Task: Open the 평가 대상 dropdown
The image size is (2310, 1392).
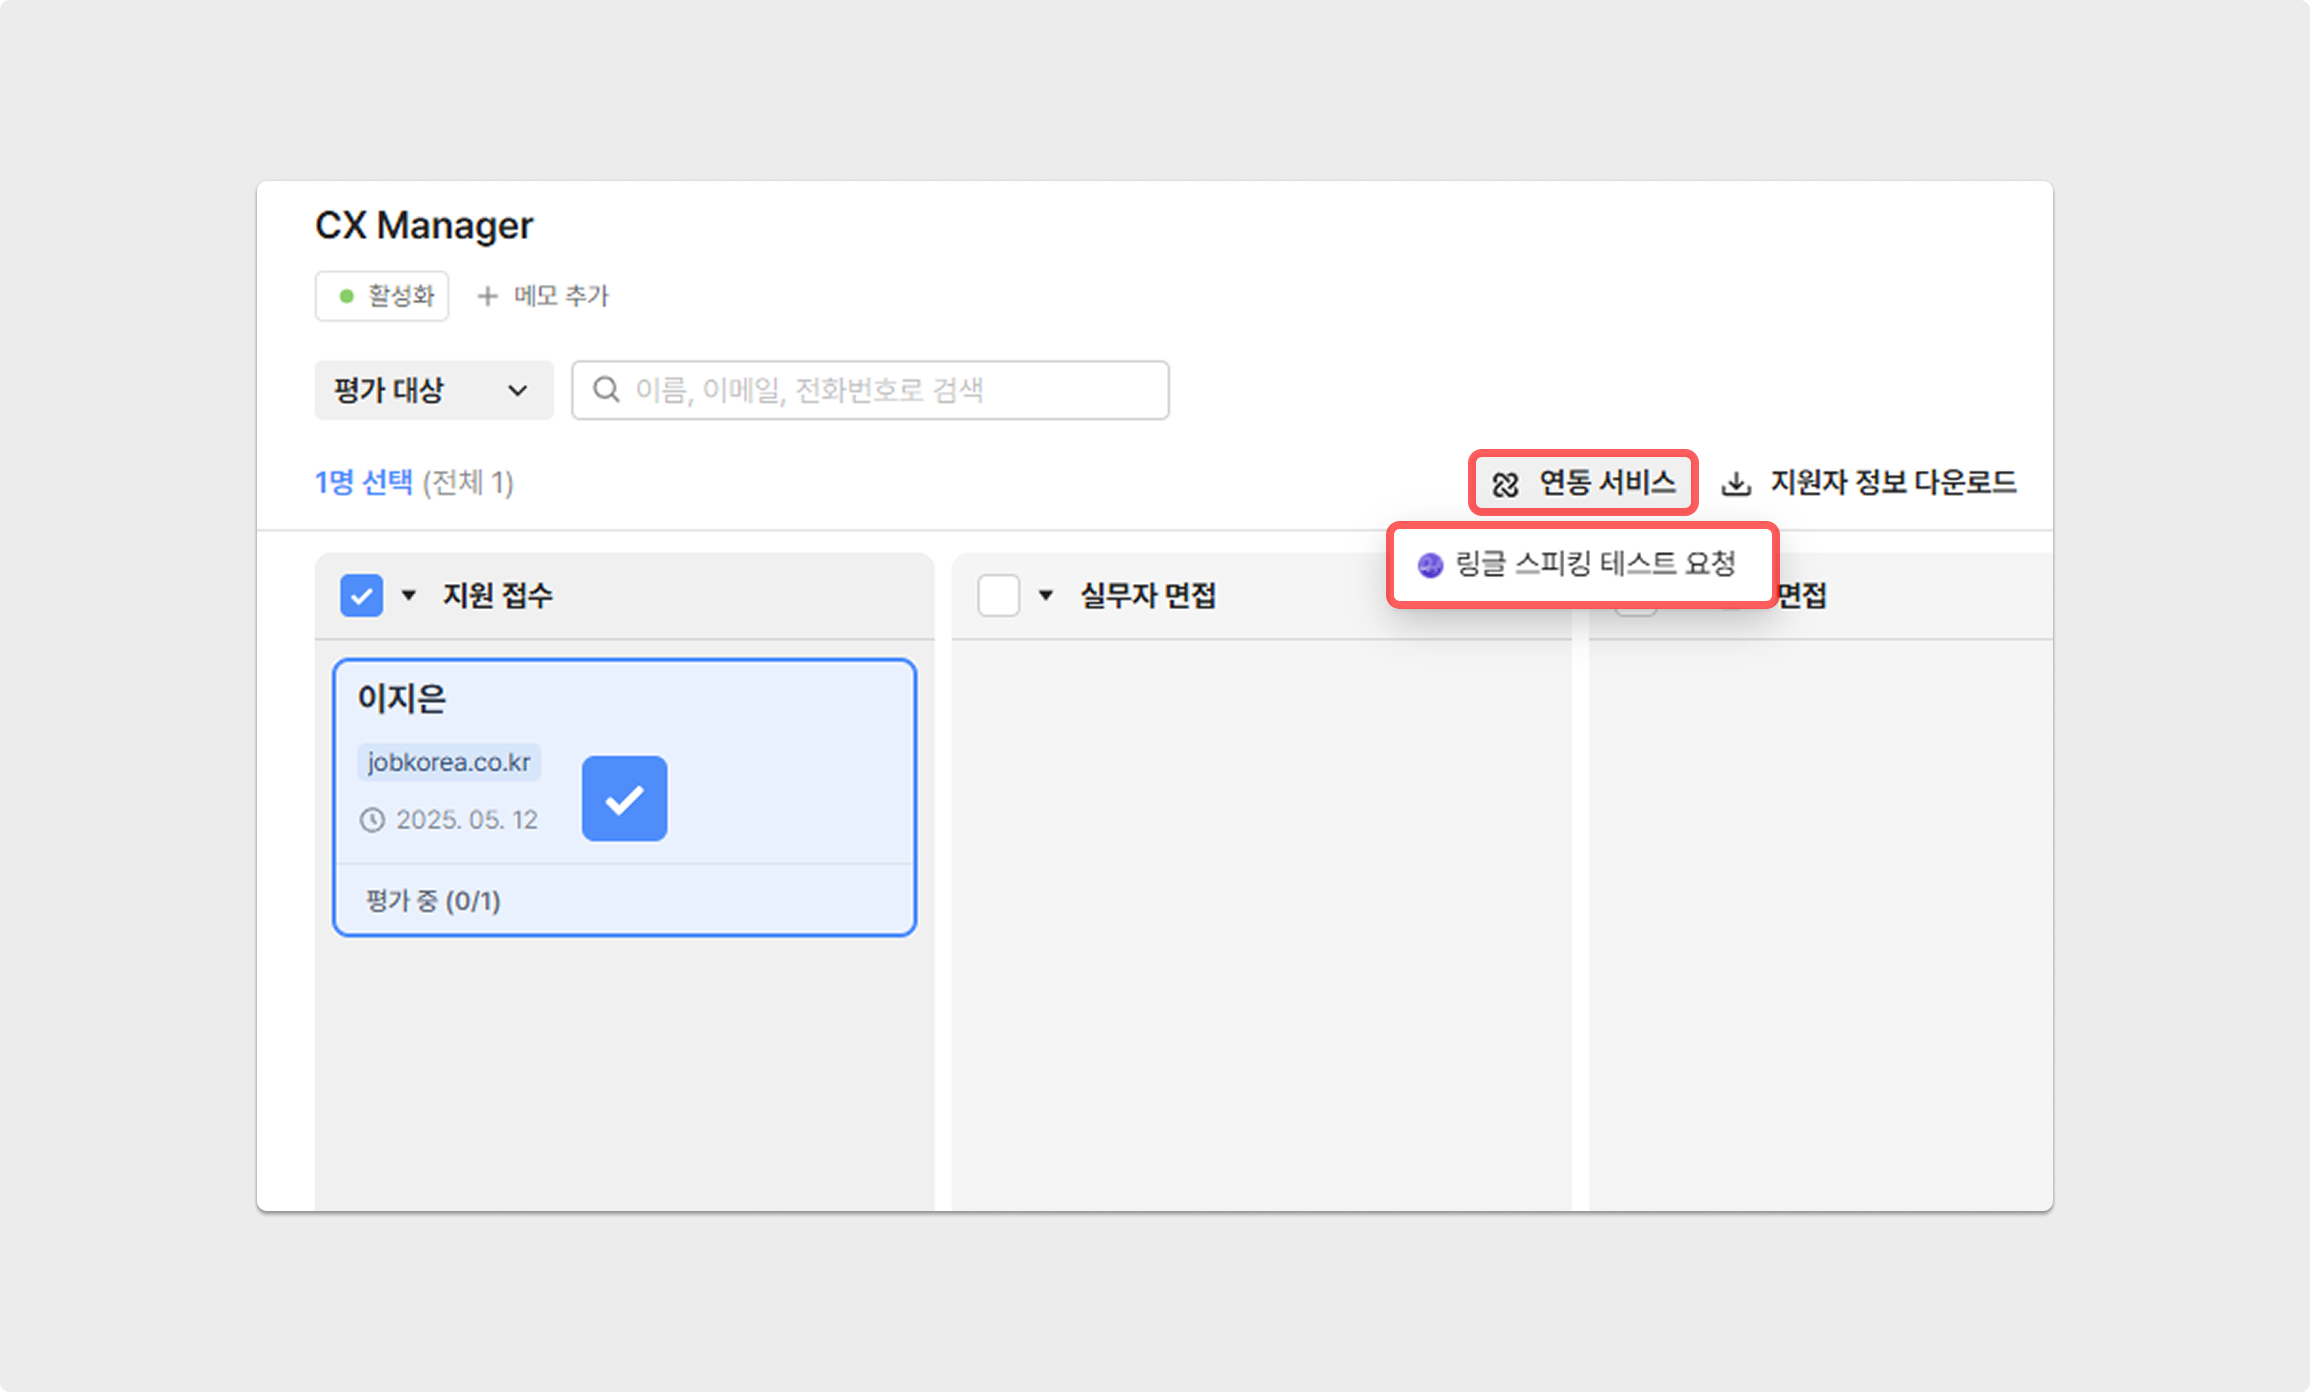Action: 433,390
